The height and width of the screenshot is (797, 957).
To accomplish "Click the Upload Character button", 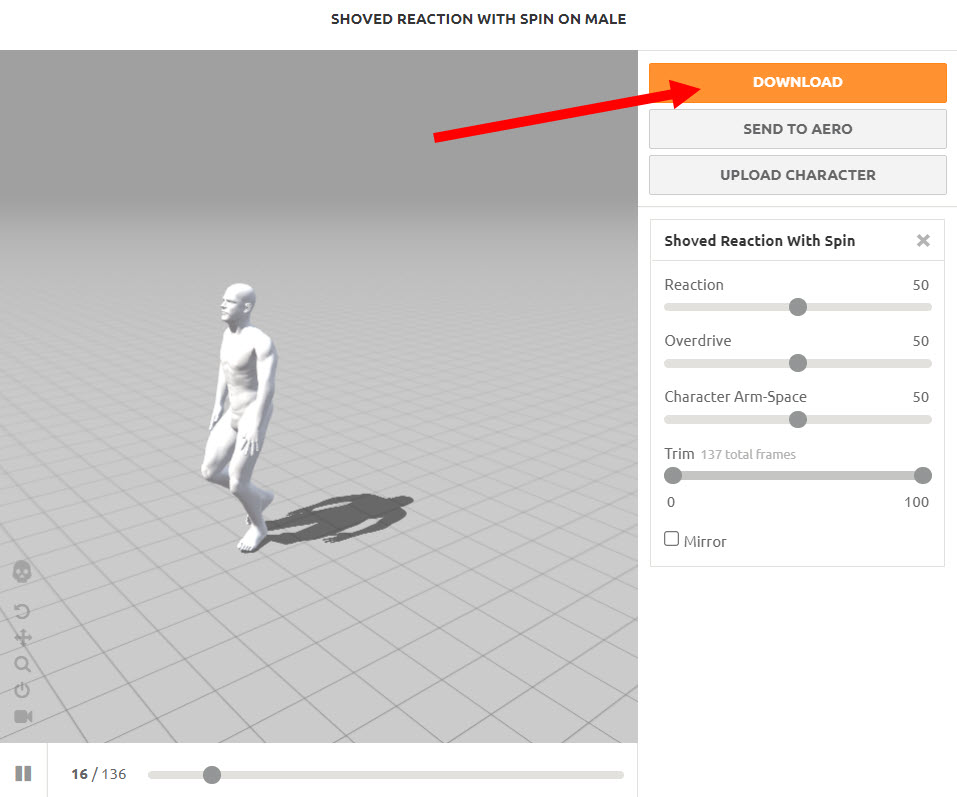I will [798, 175].
